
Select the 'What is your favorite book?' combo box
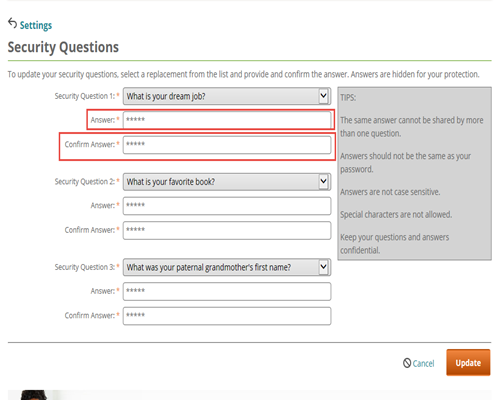227,182
